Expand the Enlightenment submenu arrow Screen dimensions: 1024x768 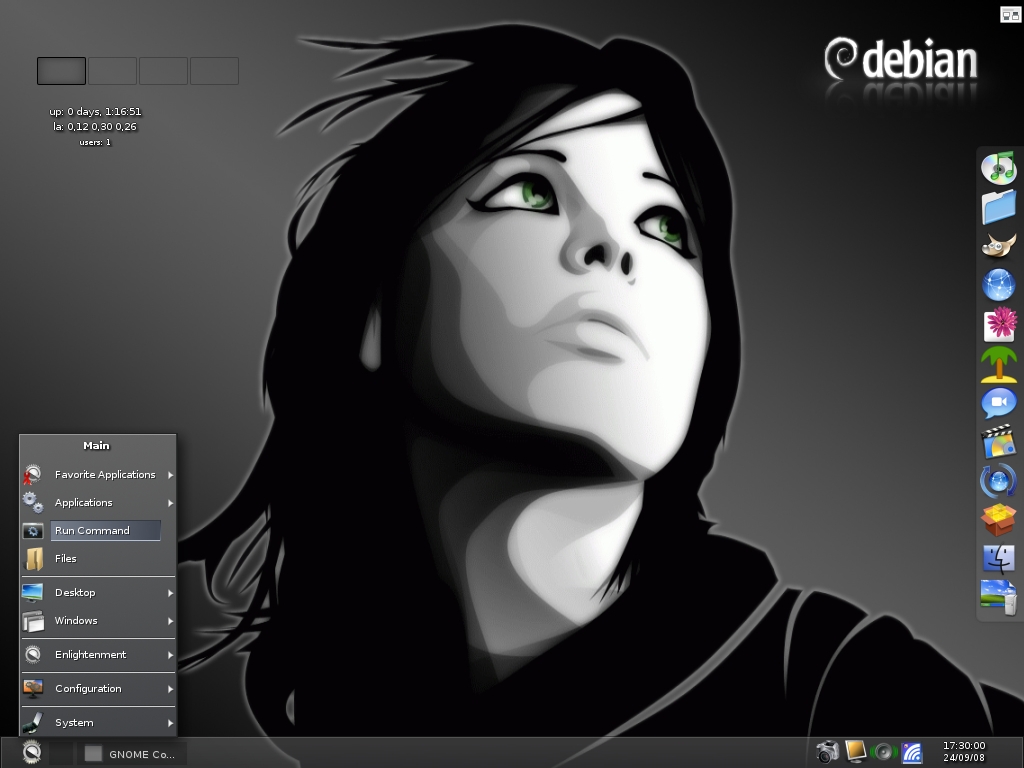[170, 655]
